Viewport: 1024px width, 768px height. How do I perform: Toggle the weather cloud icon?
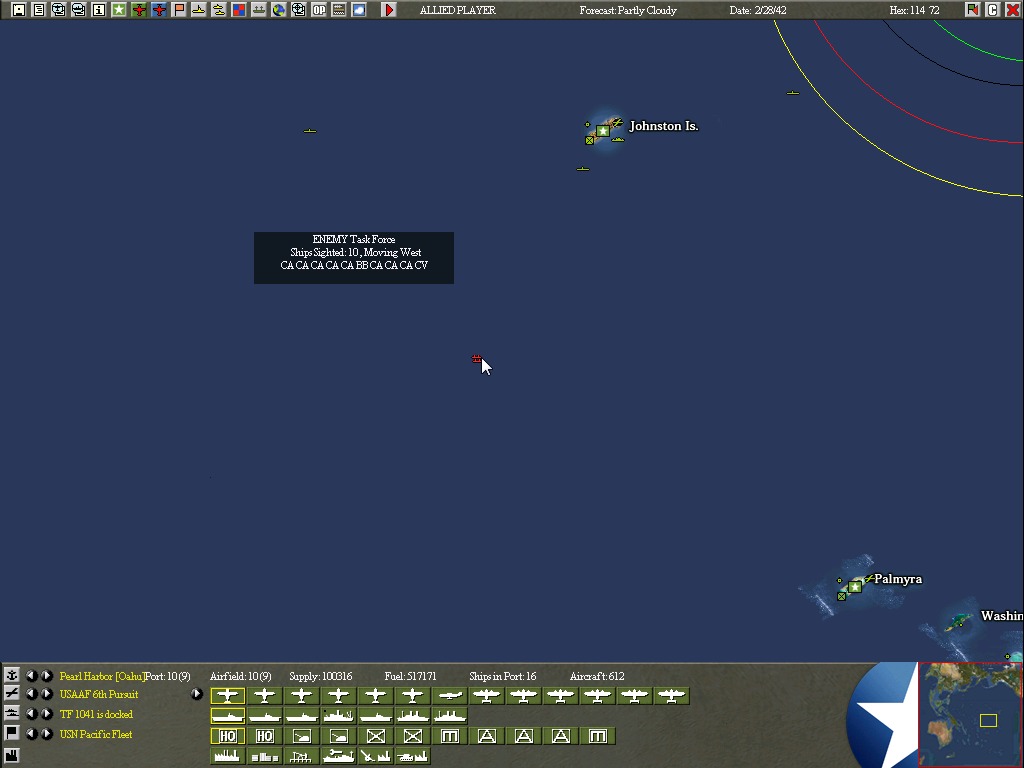[359, 10]
